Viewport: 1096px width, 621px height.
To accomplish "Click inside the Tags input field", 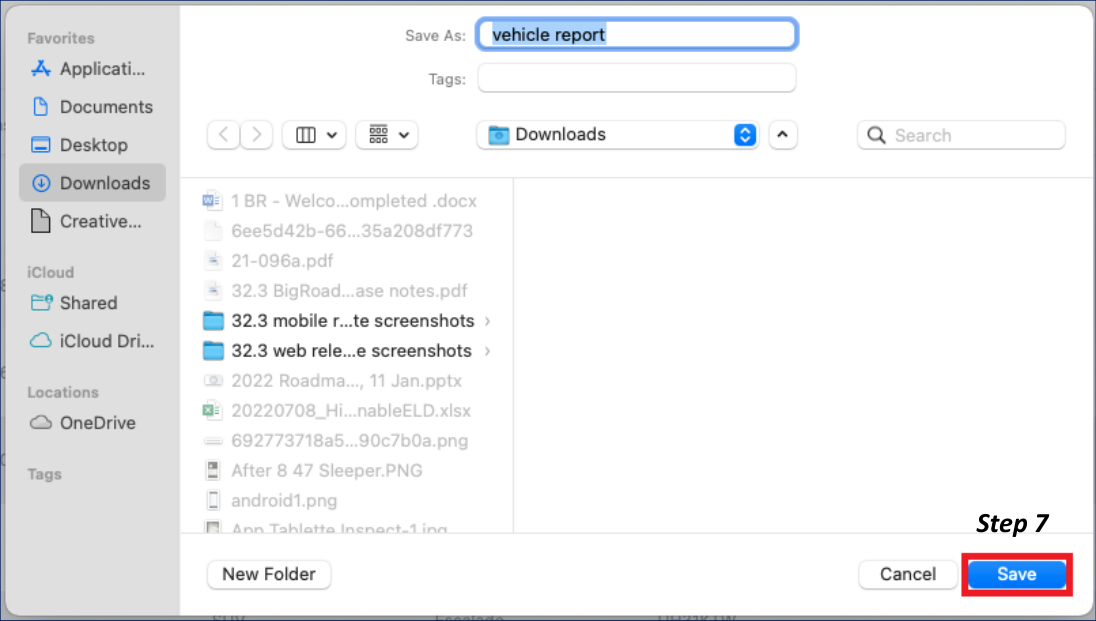I will 637,78.
